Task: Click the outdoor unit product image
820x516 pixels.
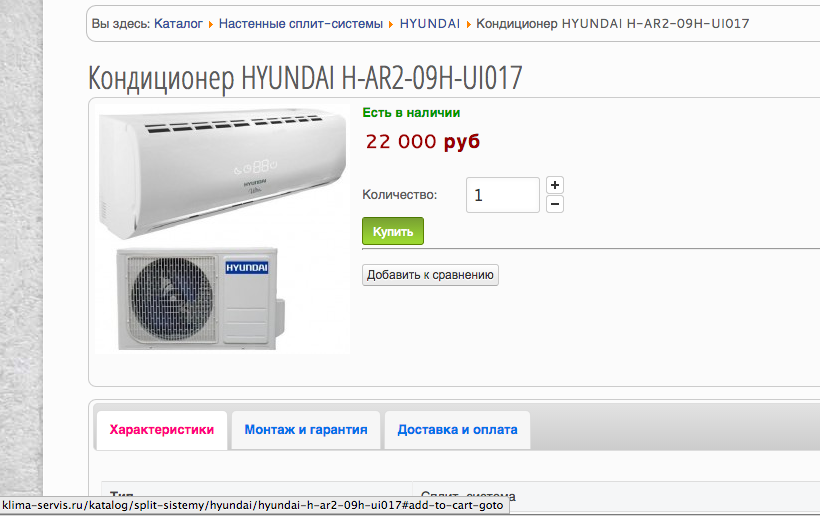Action: pos(201,299)
